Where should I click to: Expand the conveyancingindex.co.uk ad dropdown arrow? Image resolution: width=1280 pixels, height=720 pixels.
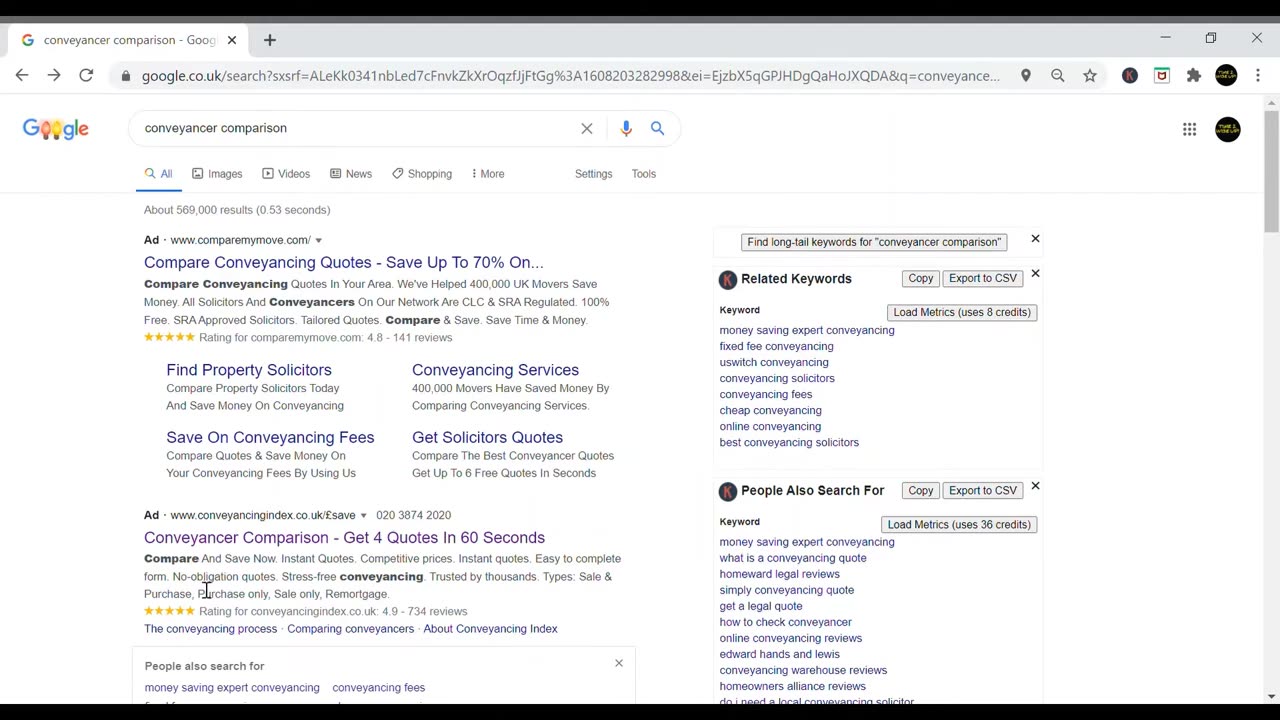click(x=363, y=515)
